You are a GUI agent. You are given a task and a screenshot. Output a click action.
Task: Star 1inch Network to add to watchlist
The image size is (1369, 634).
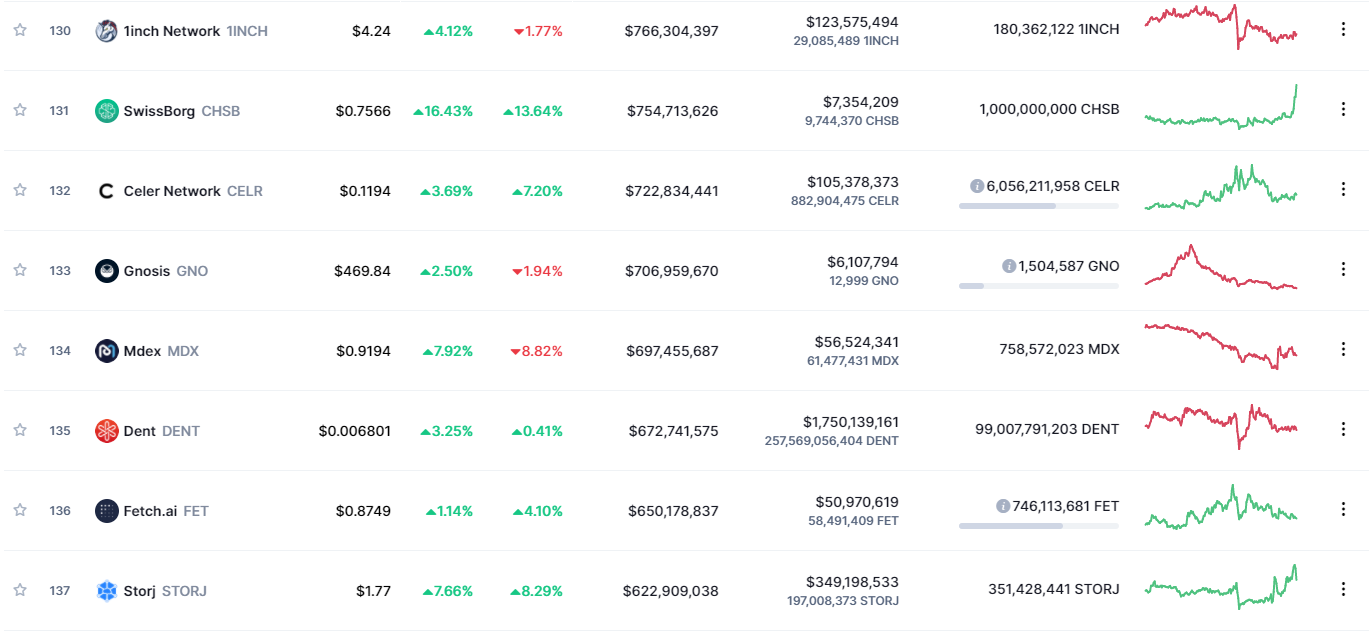click(x=20, y=30)
